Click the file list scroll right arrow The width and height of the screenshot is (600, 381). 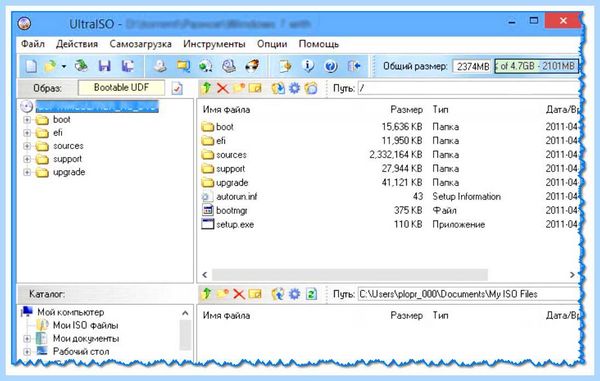(572, 275)
